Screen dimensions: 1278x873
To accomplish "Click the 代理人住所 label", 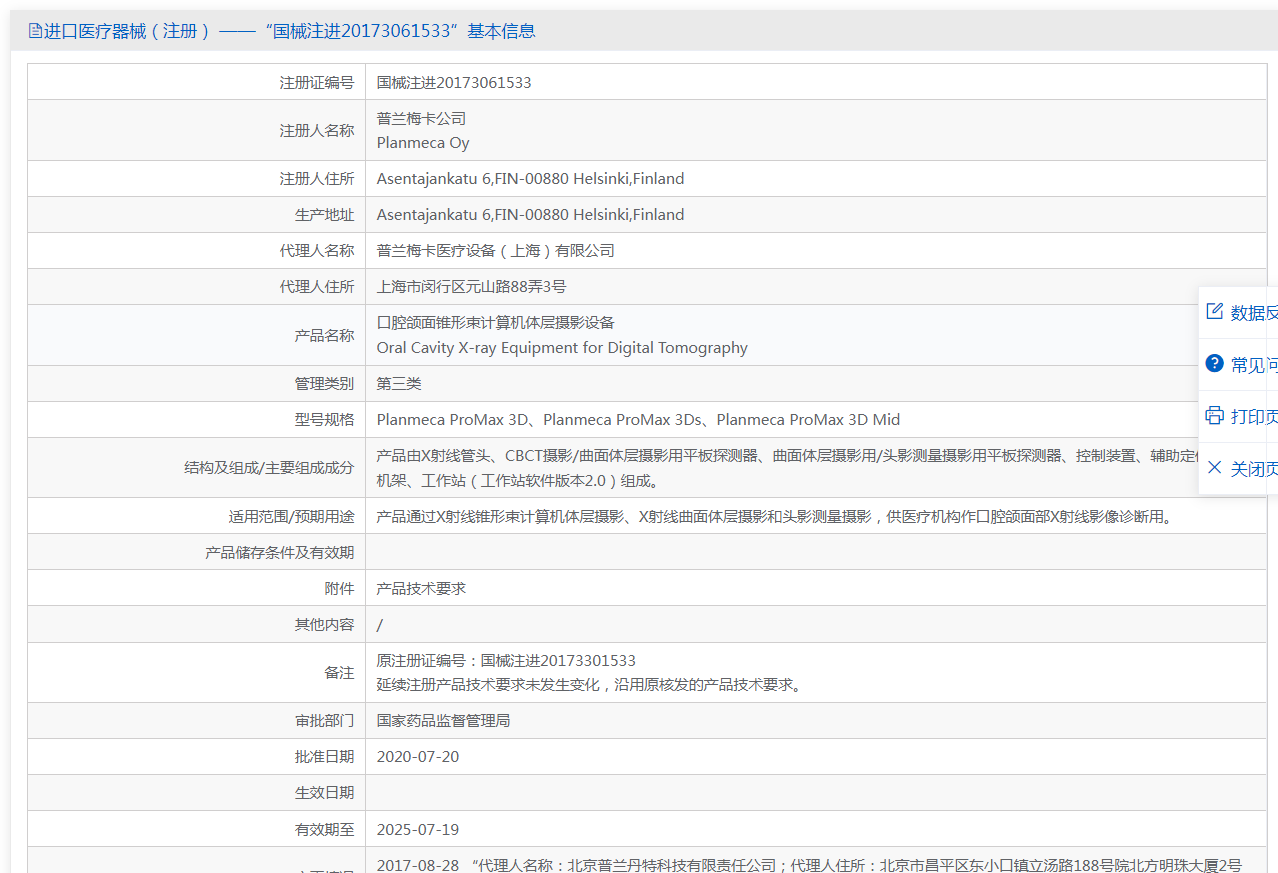I will tap(316, 287).
